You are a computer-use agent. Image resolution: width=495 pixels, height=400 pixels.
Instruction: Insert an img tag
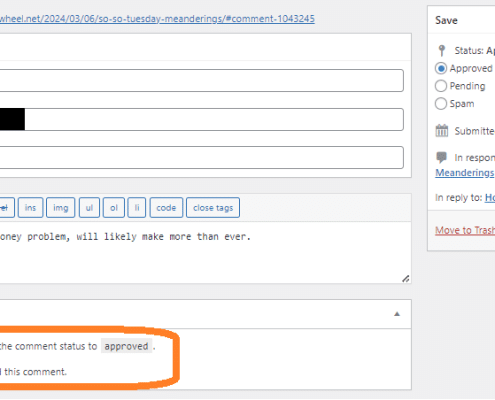click(x=60, y=208)
